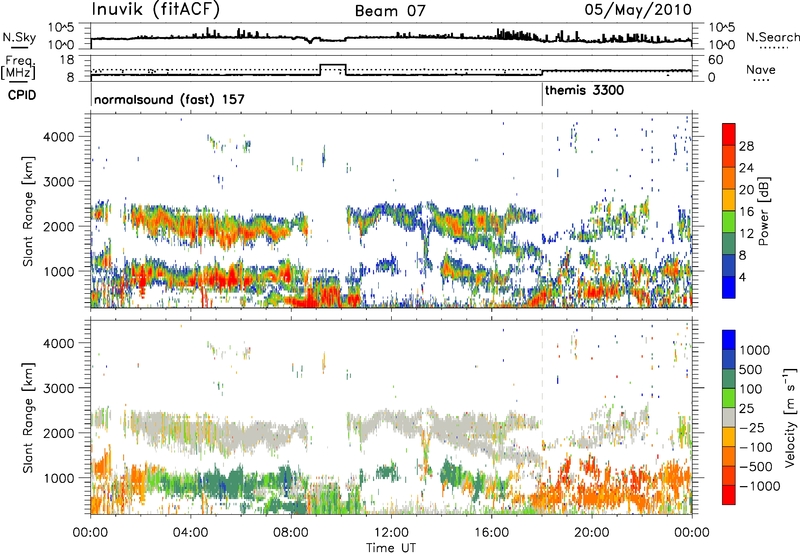Click velocity colorbar tick '-500'
The height and width of the screenshot is (554, 800).
pos(756,467)
